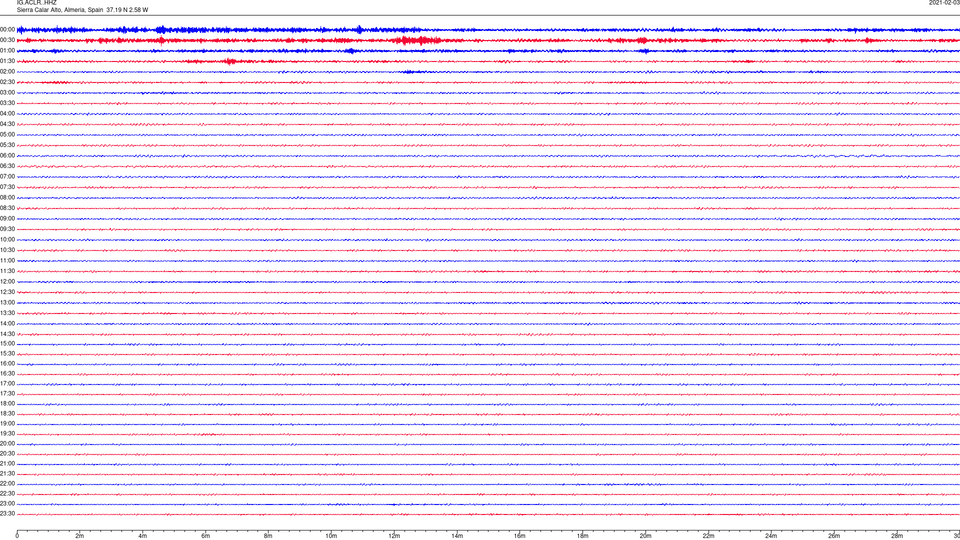Click the 12m tick label on time axis
The width and height of the screenshot is (960, 540).
pos(394,536)
